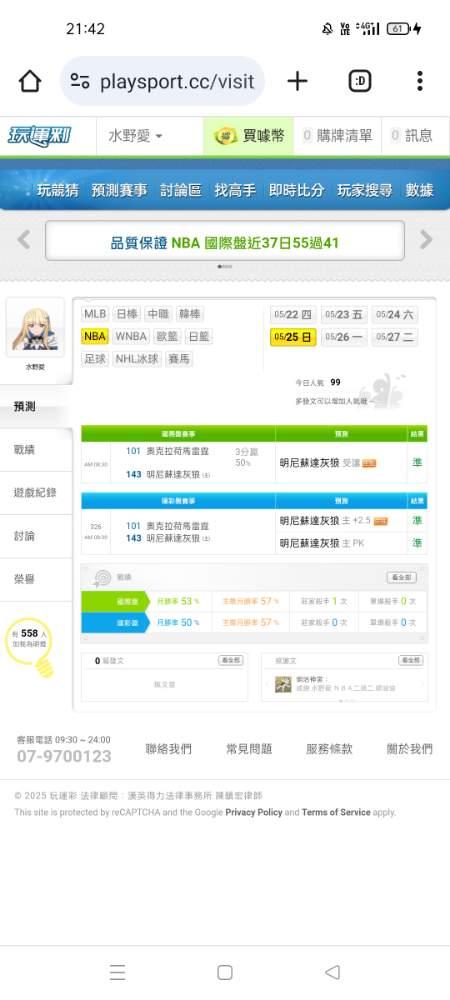Show next banner with right arrow
This screenshot has width=450, height=1000.
[426, 240]
